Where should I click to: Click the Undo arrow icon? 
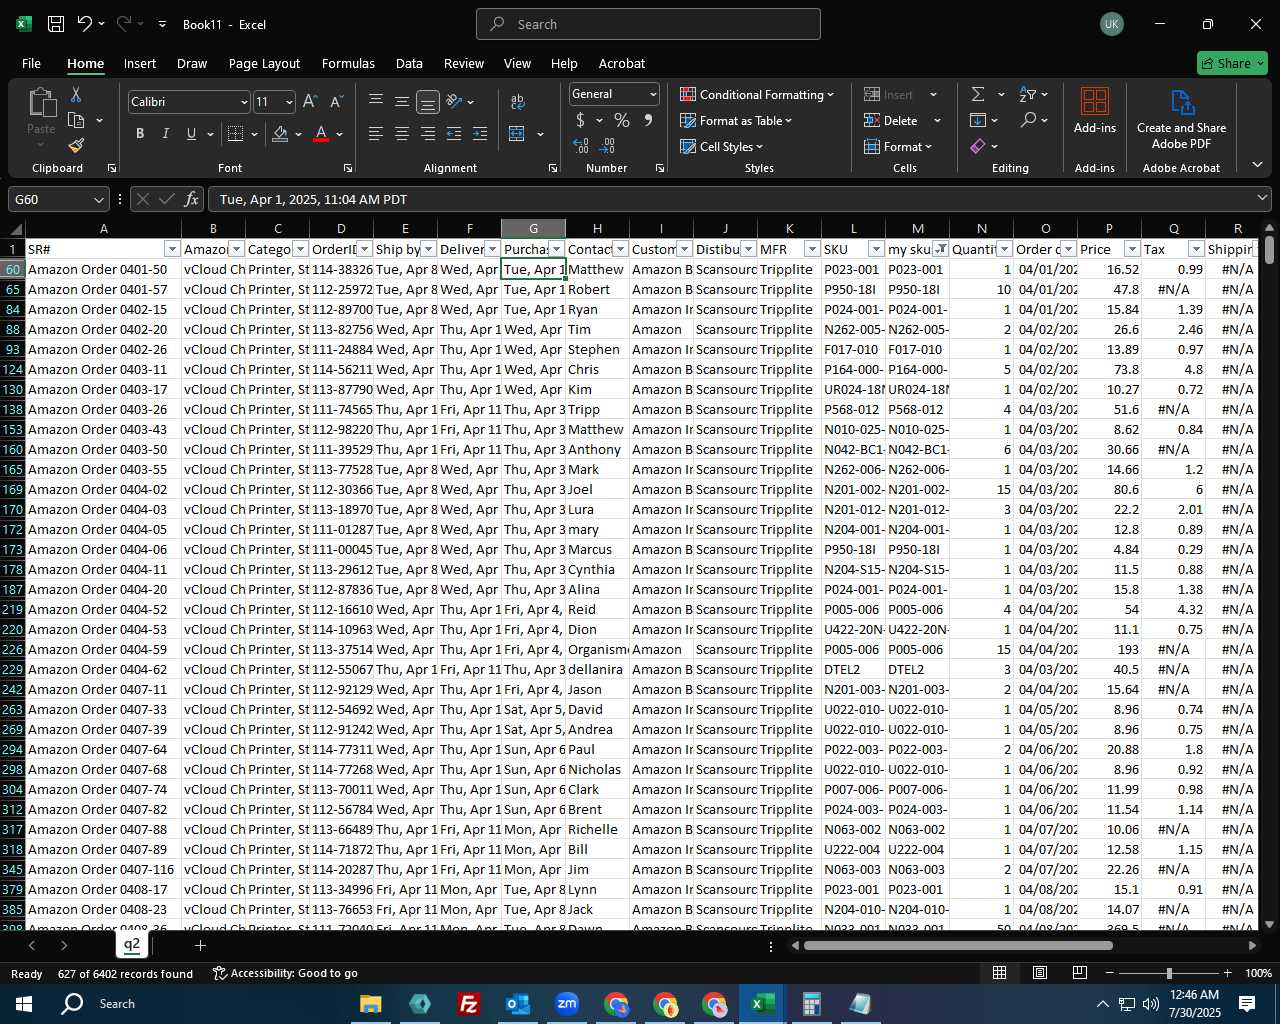pos(85,24)
